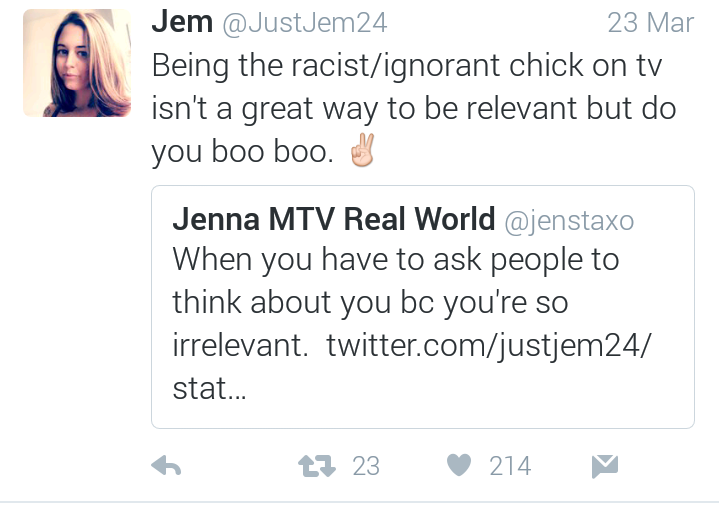Like the tweet with the heart icon

[459, 465]
